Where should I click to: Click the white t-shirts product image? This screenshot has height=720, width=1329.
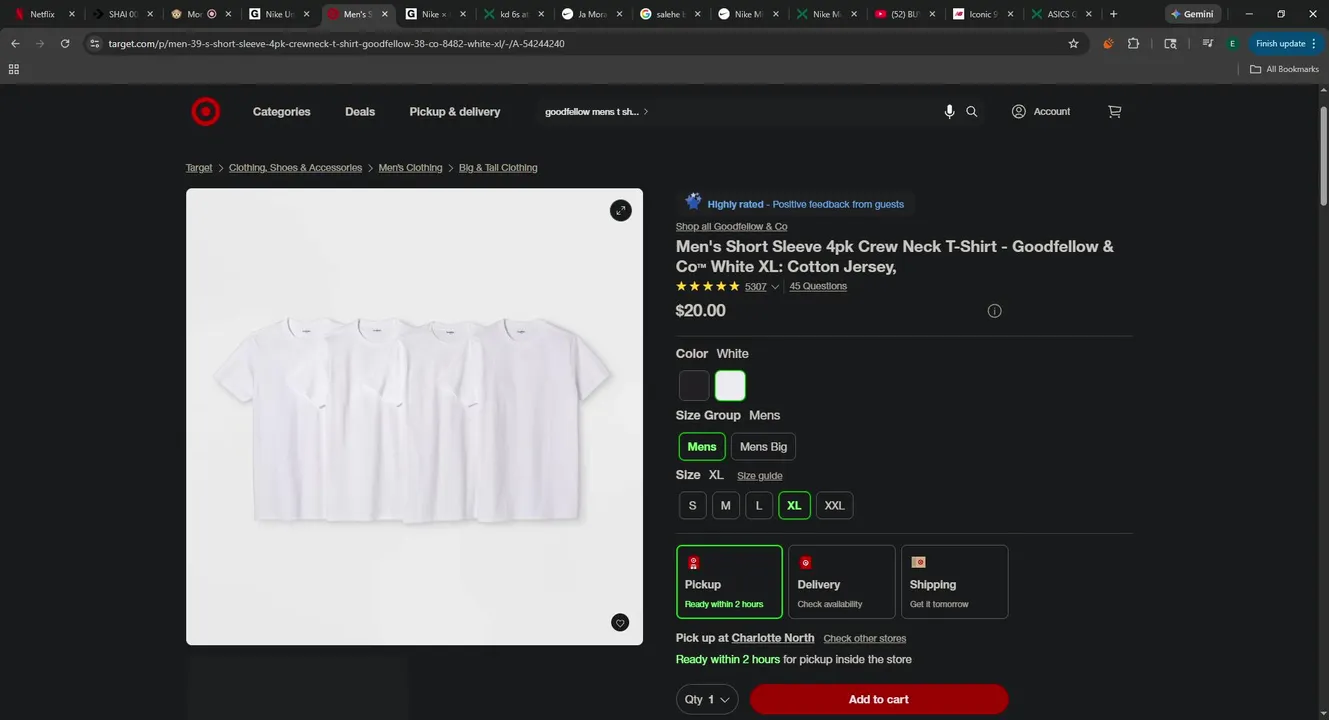click(x=414, y=417)
